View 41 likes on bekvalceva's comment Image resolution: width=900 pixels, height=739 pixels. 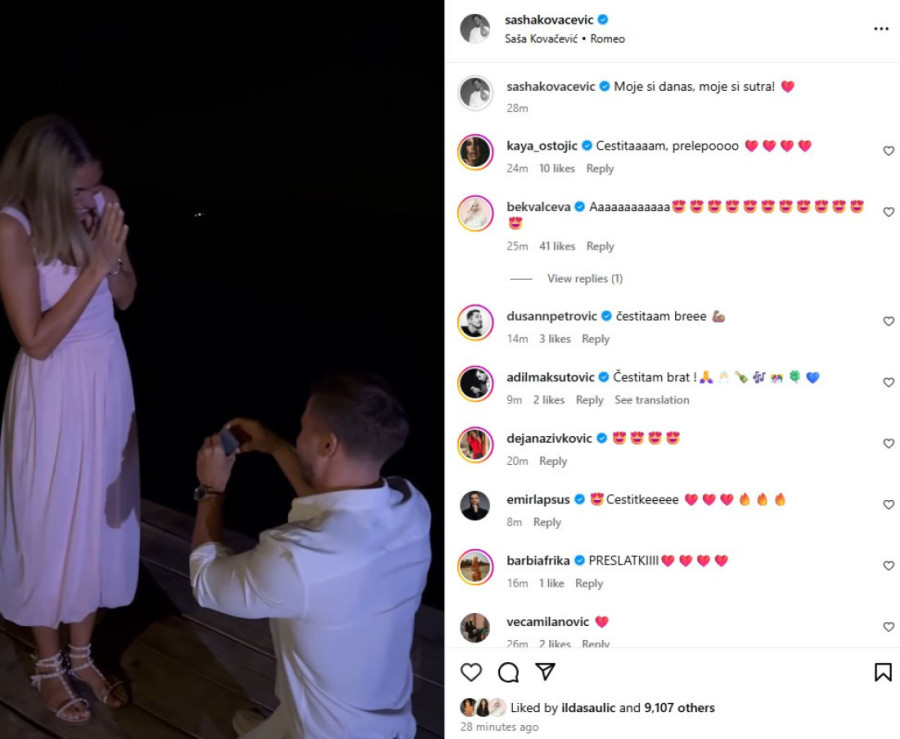coord(557,246)
